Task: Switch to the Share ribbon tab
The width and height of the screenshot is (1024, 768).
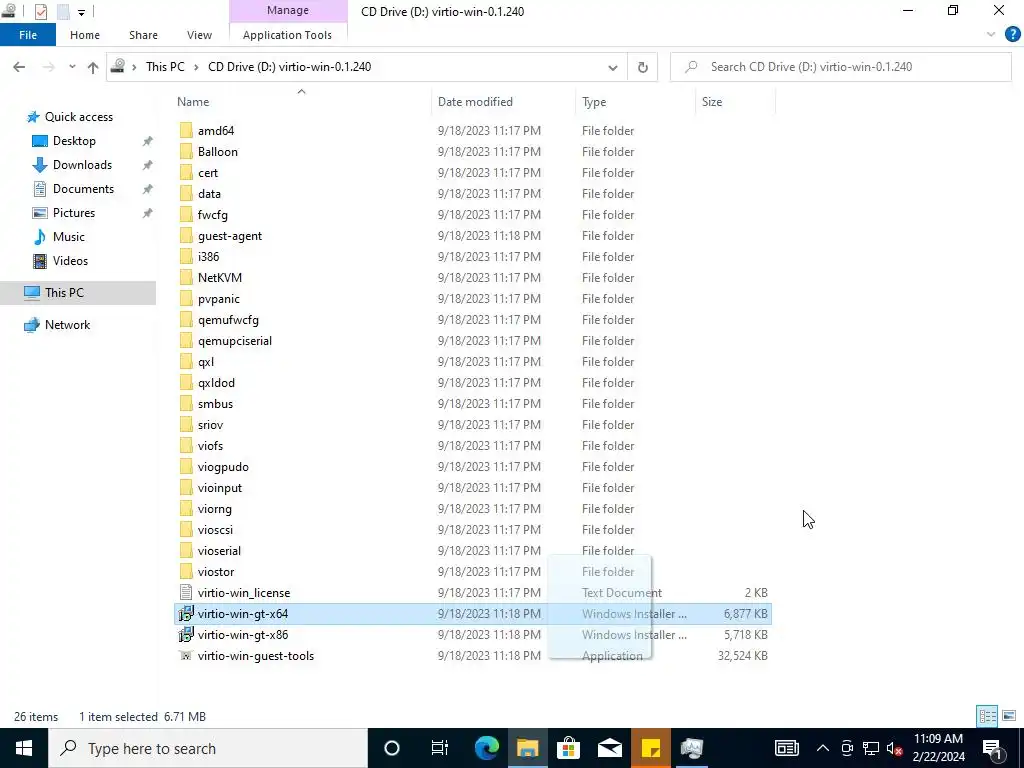Action: [x=143, y=35]
